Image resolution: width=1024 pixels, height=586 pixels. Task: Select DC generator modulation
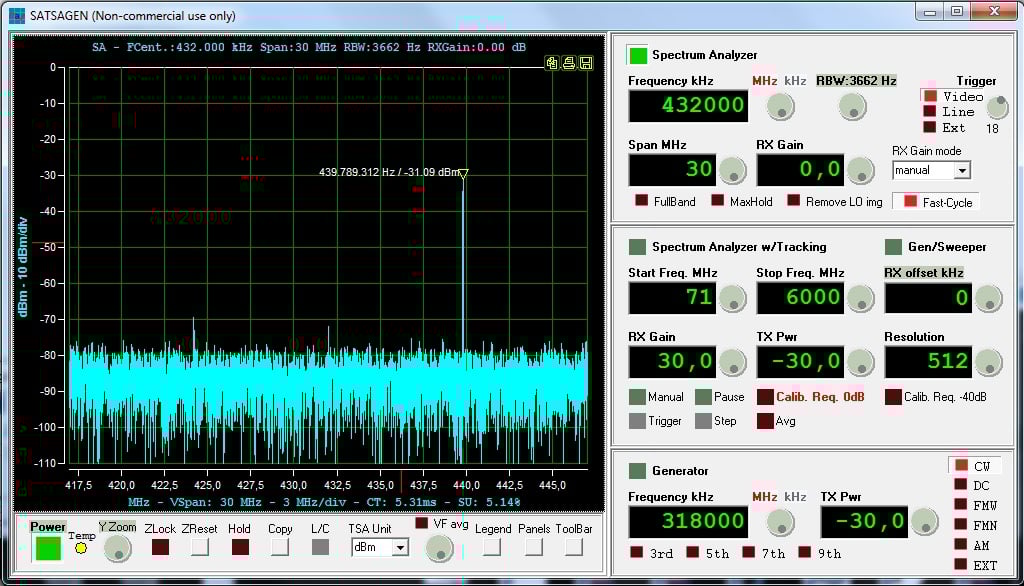[961, 485]
